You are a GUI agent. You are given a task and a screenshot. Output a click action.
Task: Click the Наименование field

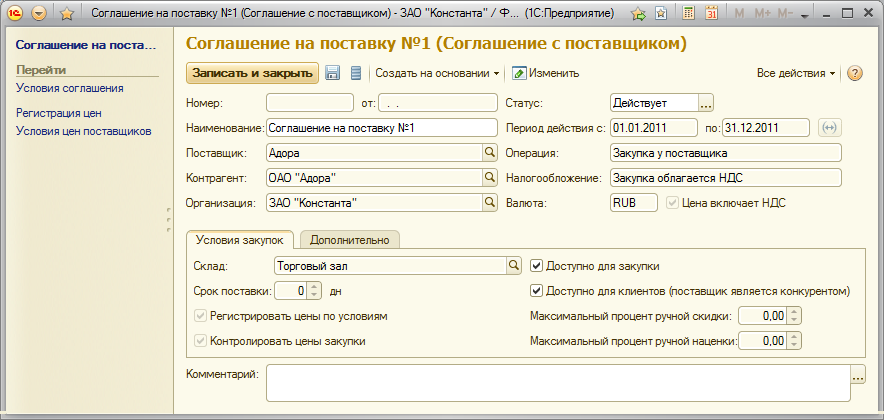tap(382, 128)
